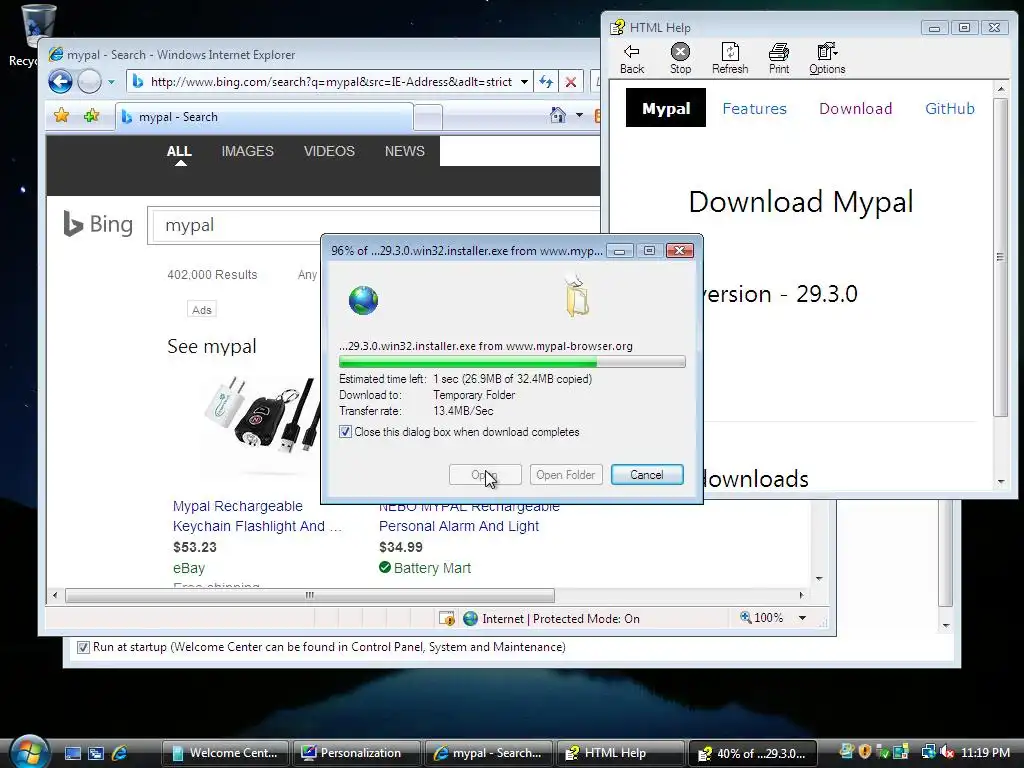
Task: Open Personal Alarm And Light product link
Action: (x=469, y=517)
